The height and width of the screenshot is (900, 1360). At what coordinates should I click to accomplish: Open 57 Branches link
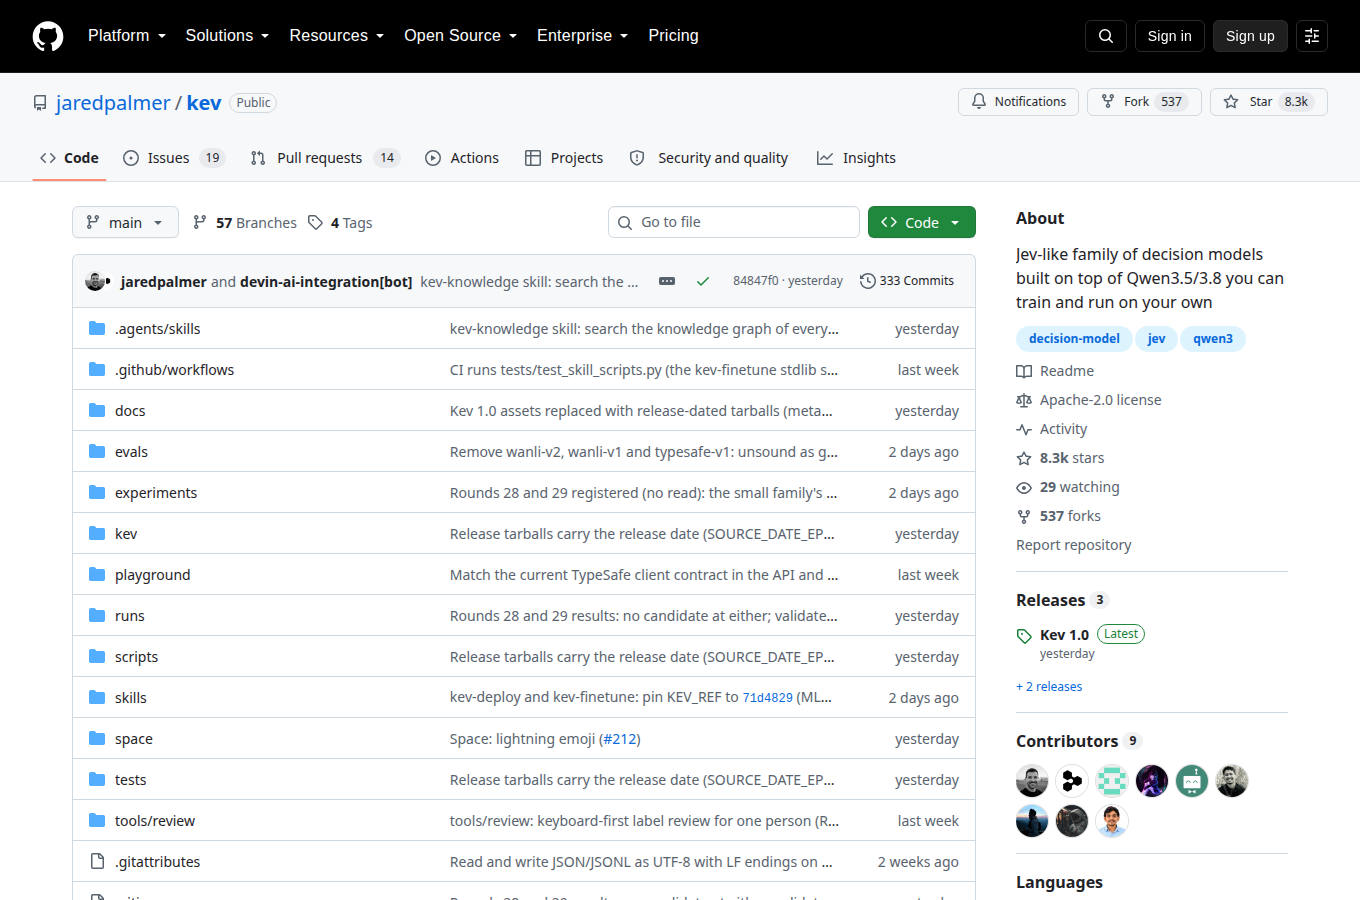tap(245, 223)
